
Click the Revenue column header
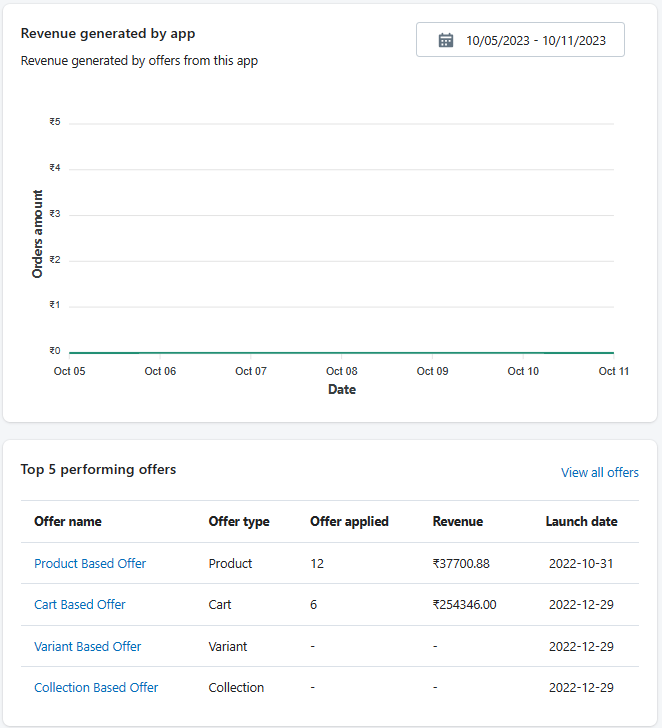click(x=458, y=522)
